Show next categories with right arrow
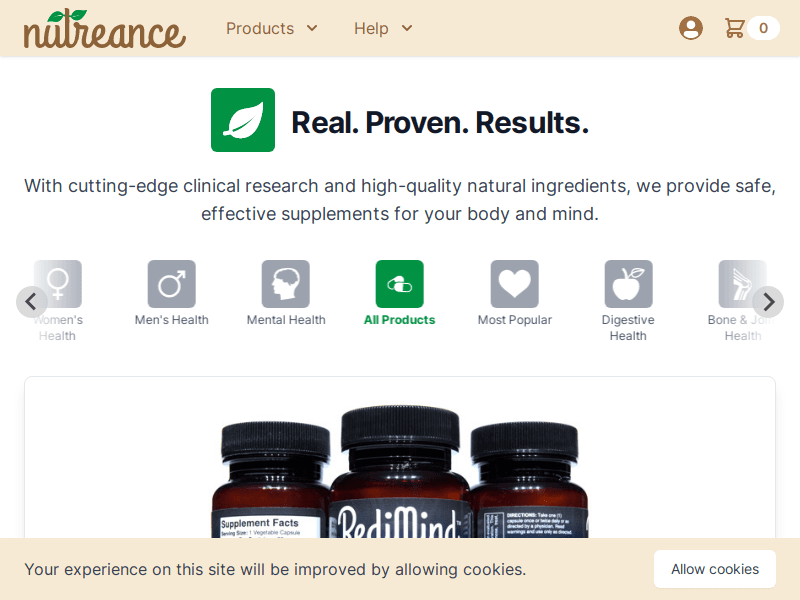800x600 pixels. click(x=768, y=302)
